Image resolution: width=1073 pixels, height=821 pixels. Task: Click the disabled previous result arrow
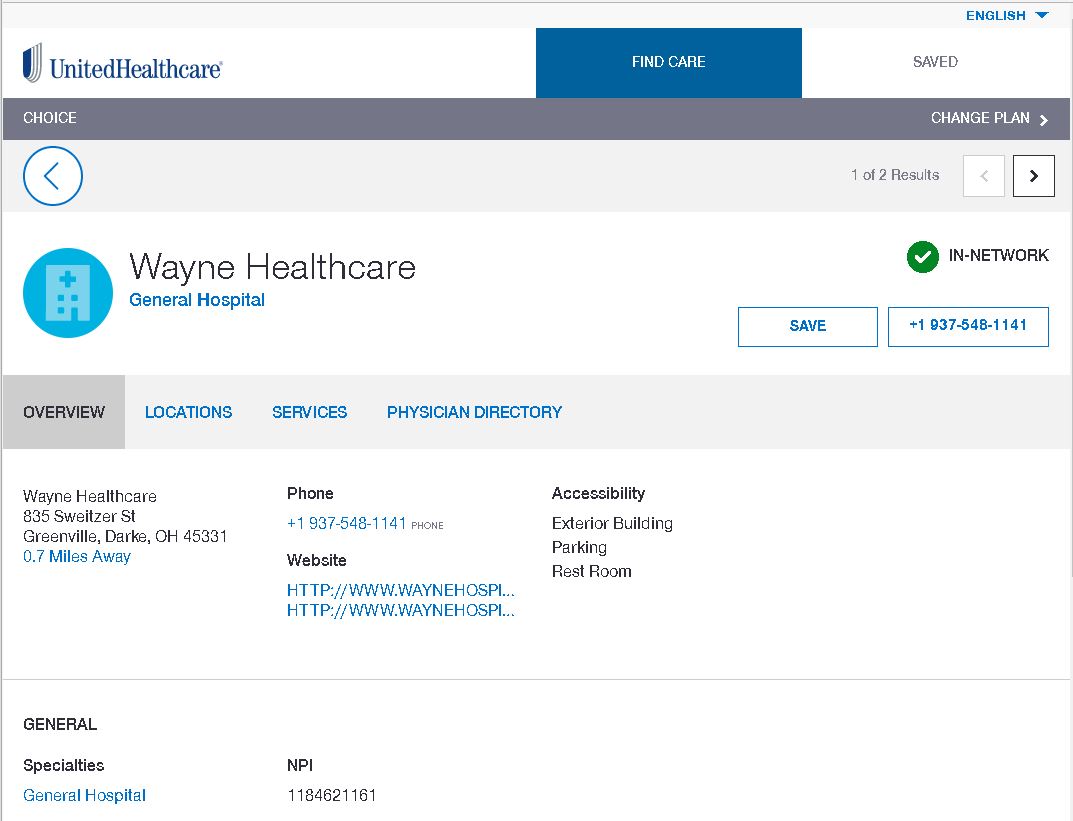(x=983, y=176)
